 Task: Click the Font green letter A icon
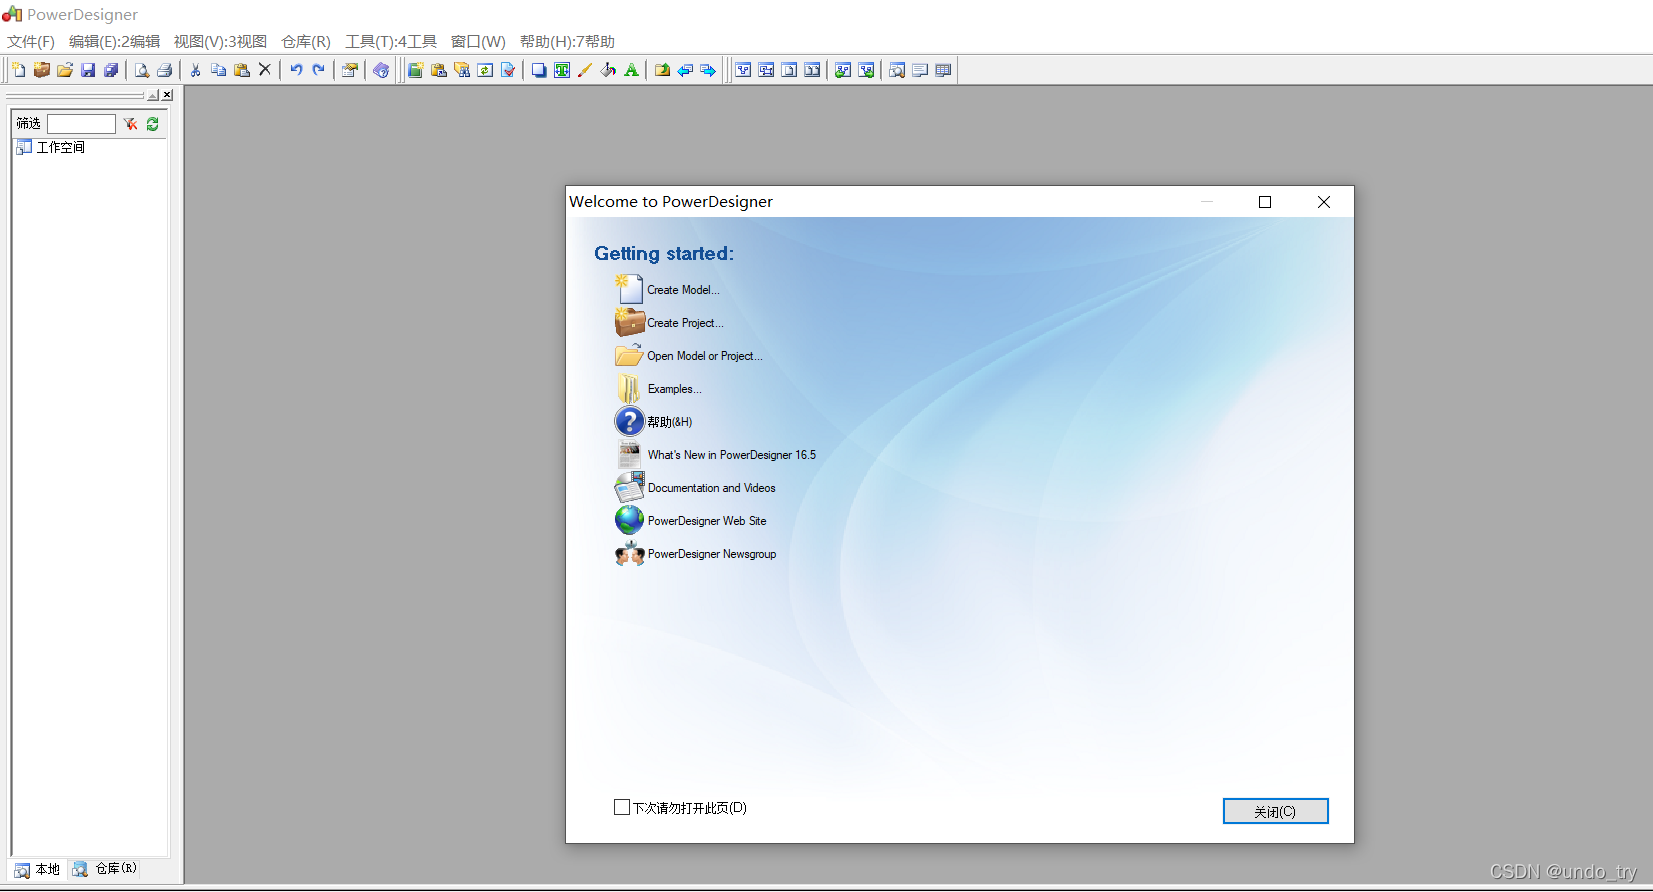click(631, 70)
